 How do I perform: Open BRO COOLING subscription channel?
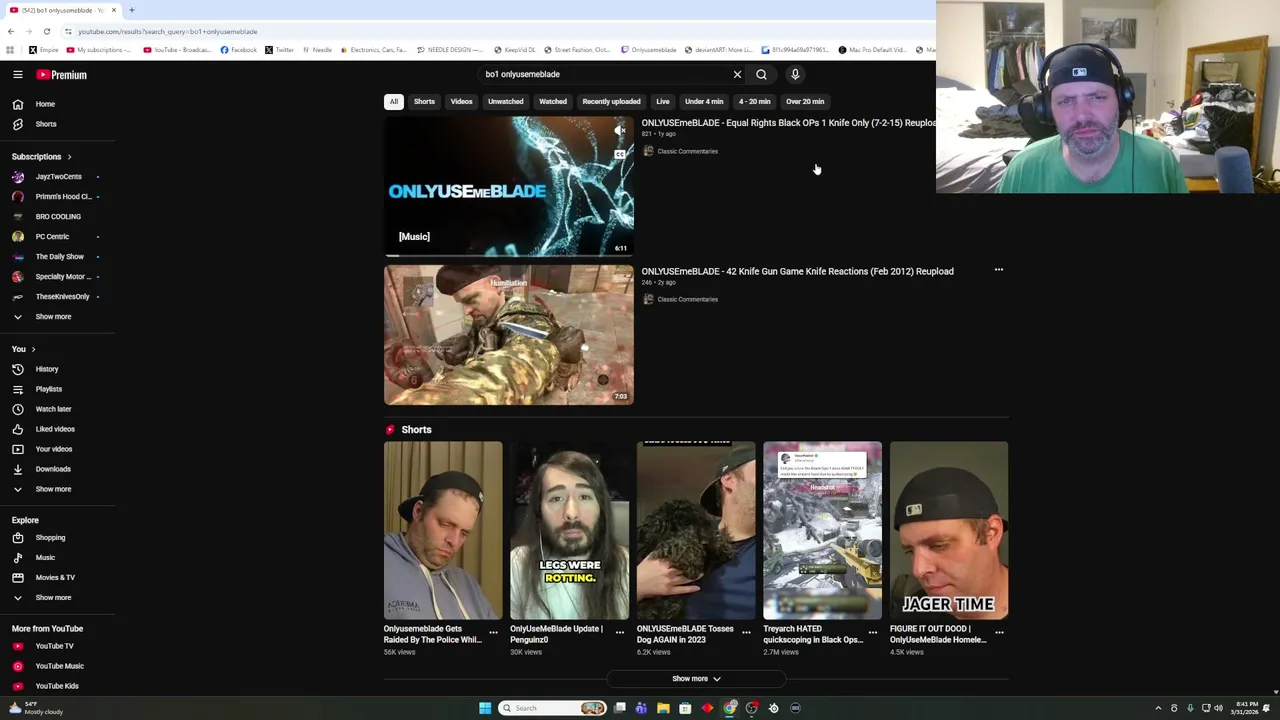[56, 217]
